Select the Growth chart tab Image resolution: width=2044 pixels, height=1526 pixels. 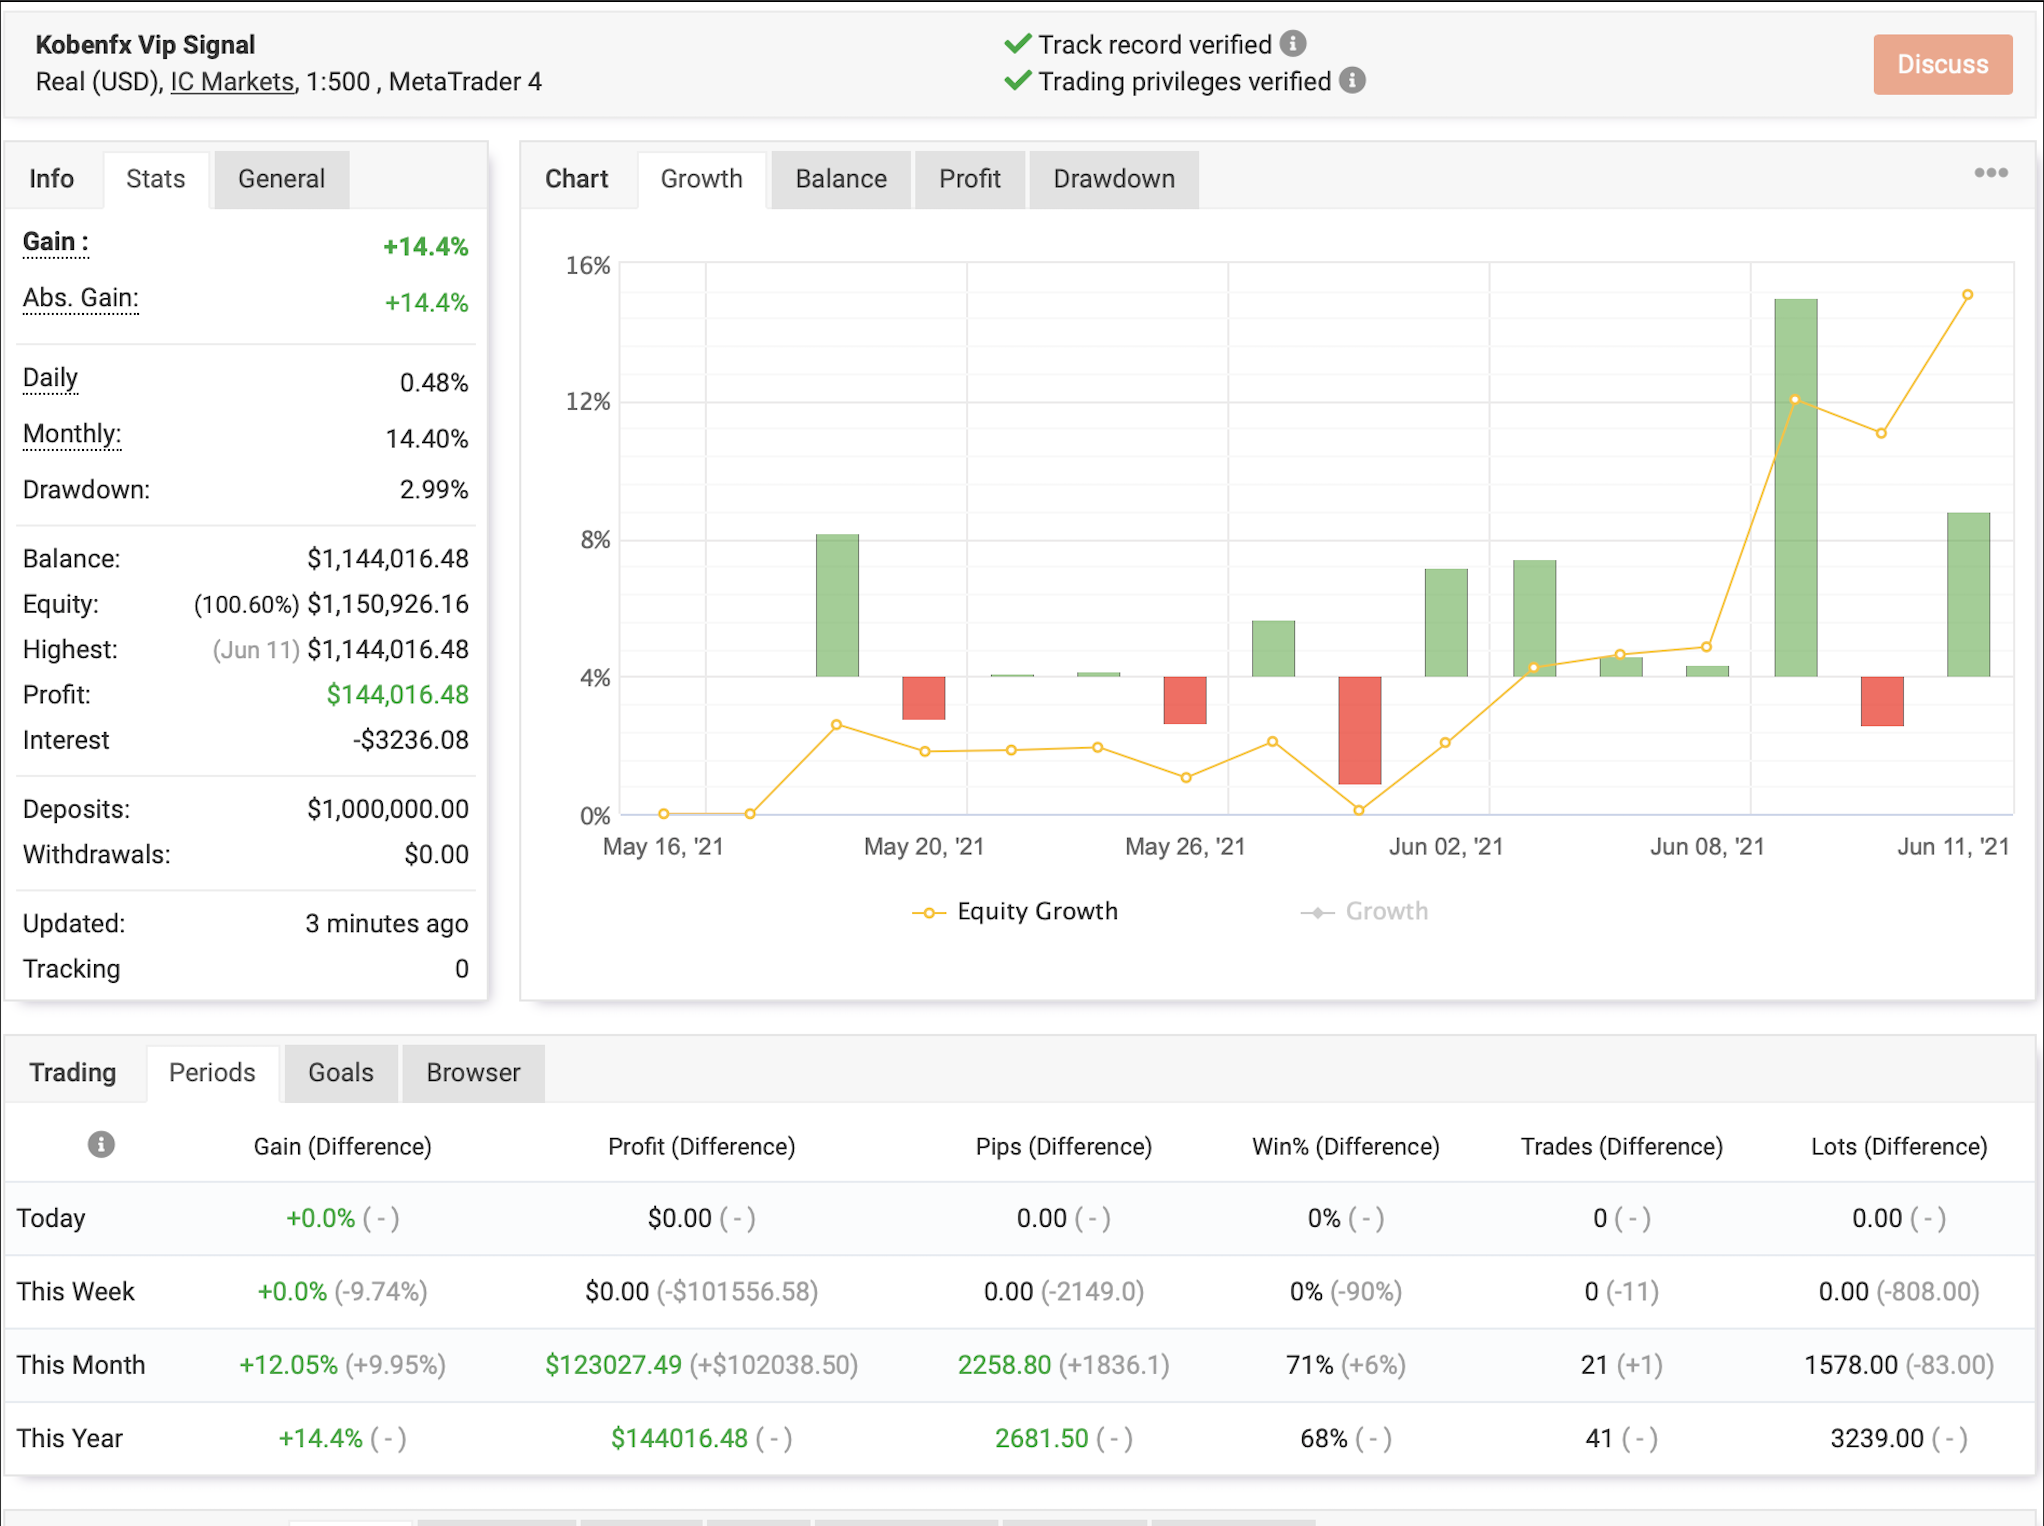pos(702,179)
